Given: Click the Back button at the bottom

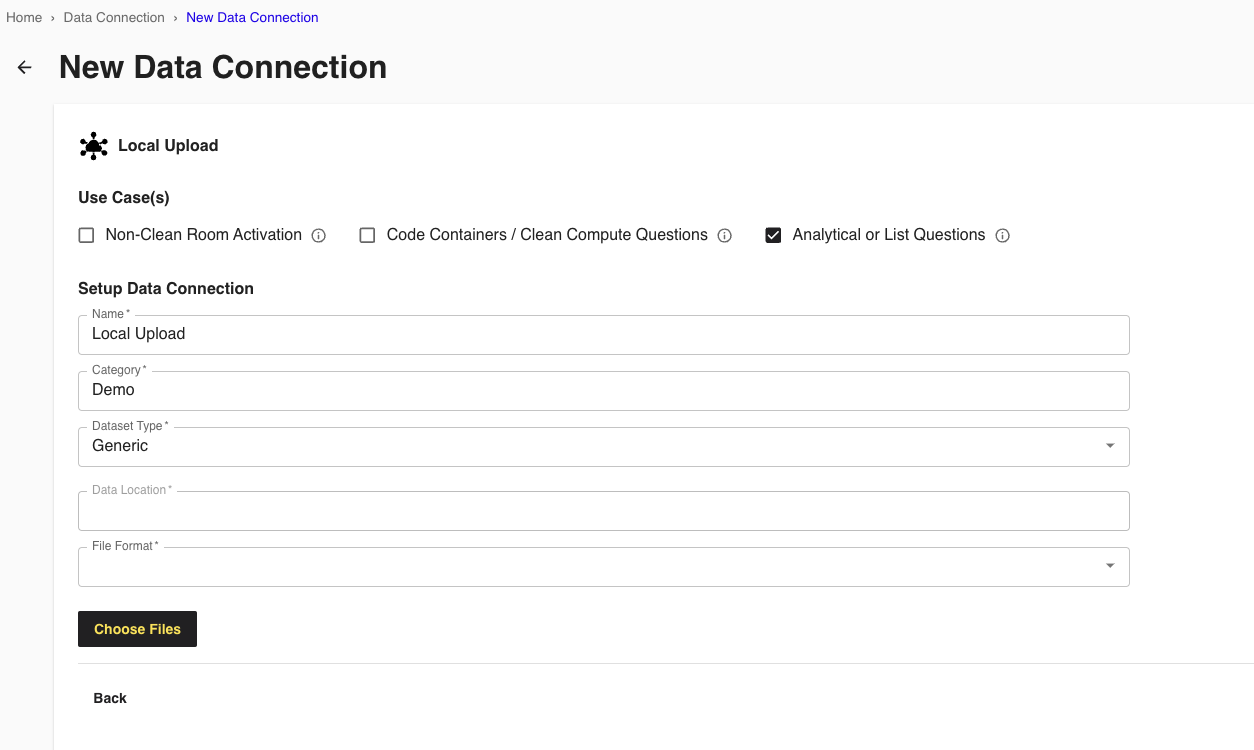Looking at the screenshot, I should (x=110, y=698).
